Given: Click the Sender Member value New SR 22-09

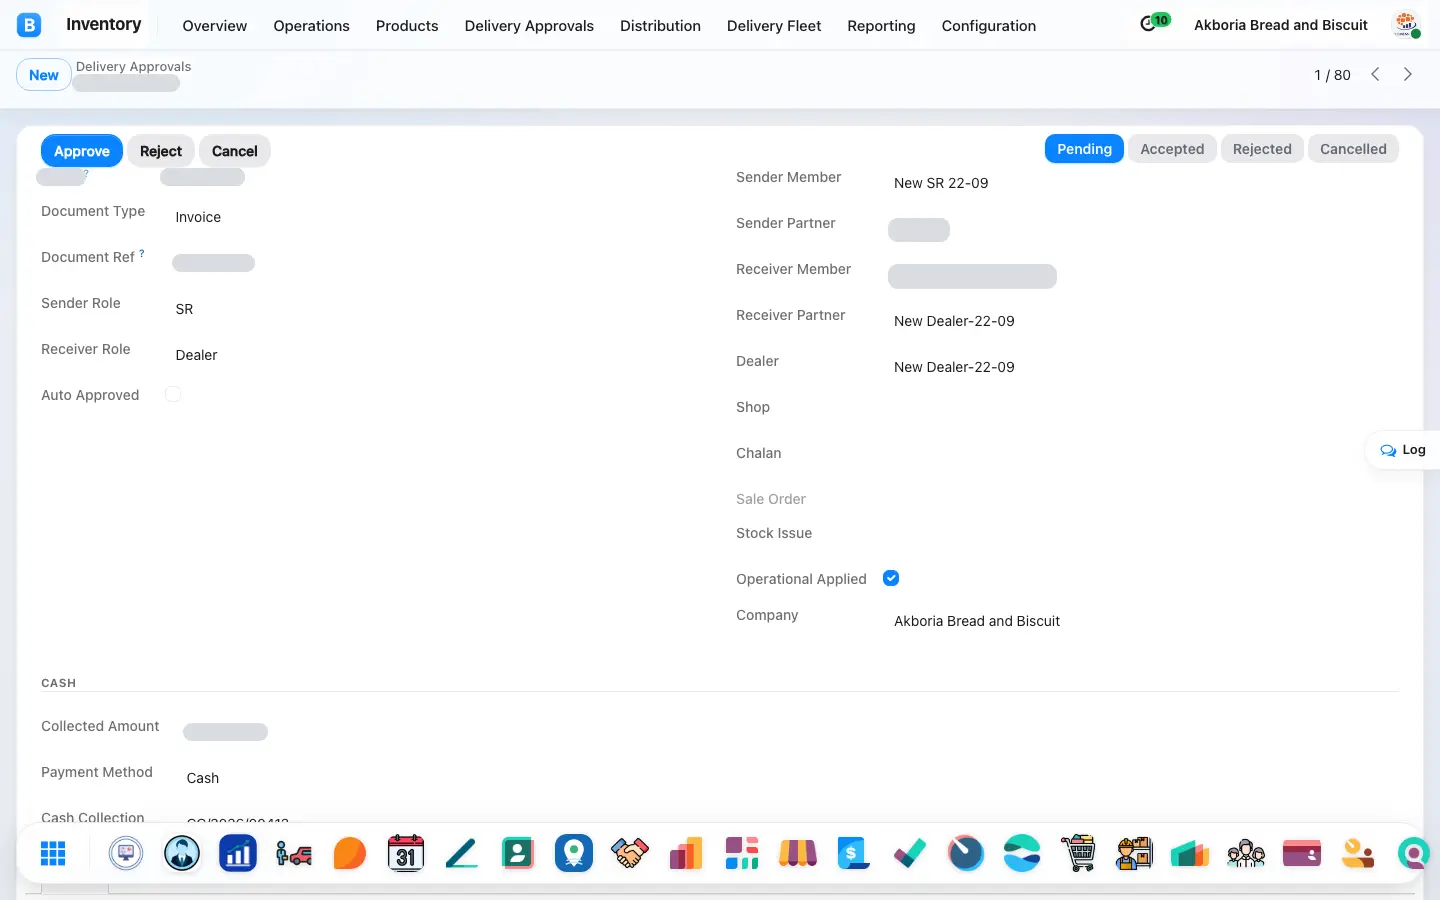Looking at the screenshot, I should (x=941, y=183).
